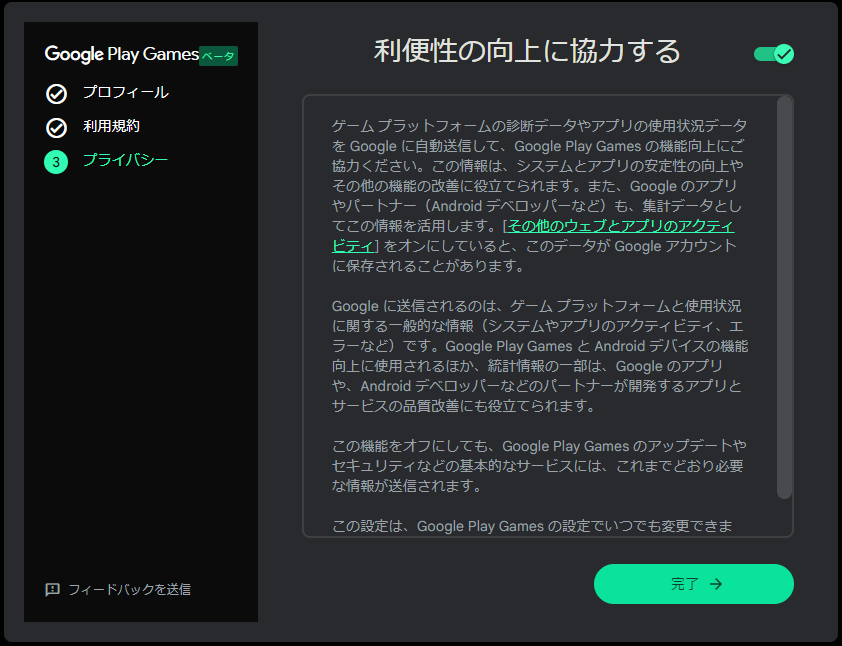Select the numbered circle 3 icon for プライバシー
Image resolution: width=842 pixels, height=646 pixels.
coord(55,161)
